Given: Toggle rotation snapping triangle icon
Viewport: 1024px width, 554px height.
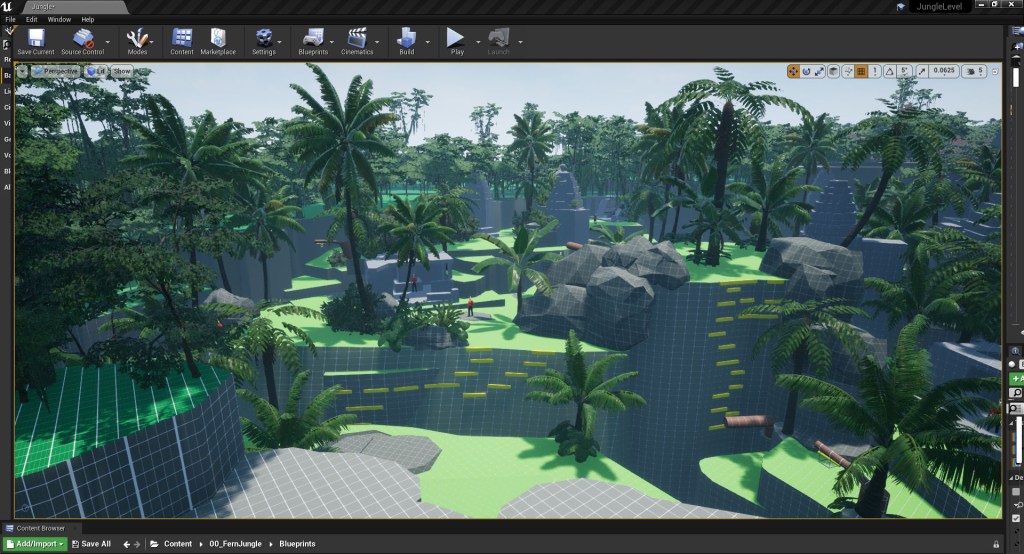Looking at the screenshot, I should click(x=890, y=71).
